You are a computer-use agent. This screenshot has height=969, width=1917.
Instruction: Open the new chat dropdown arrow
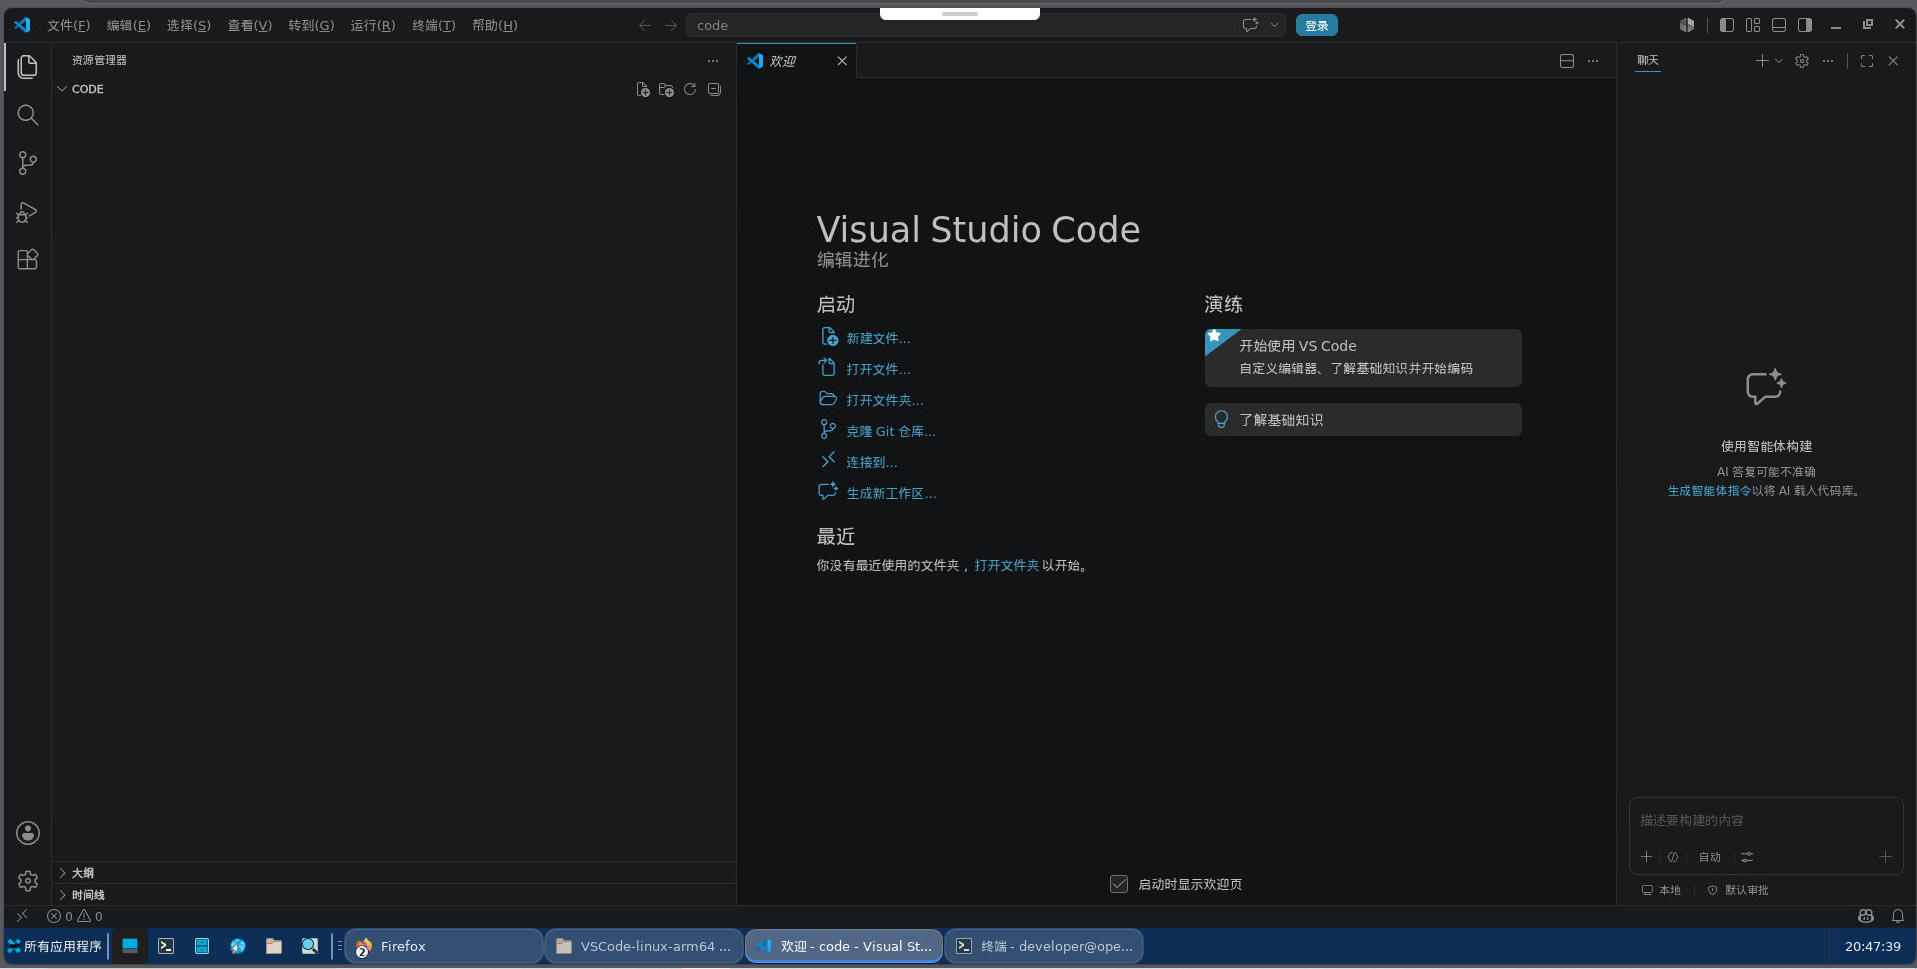click(1779, 61)
